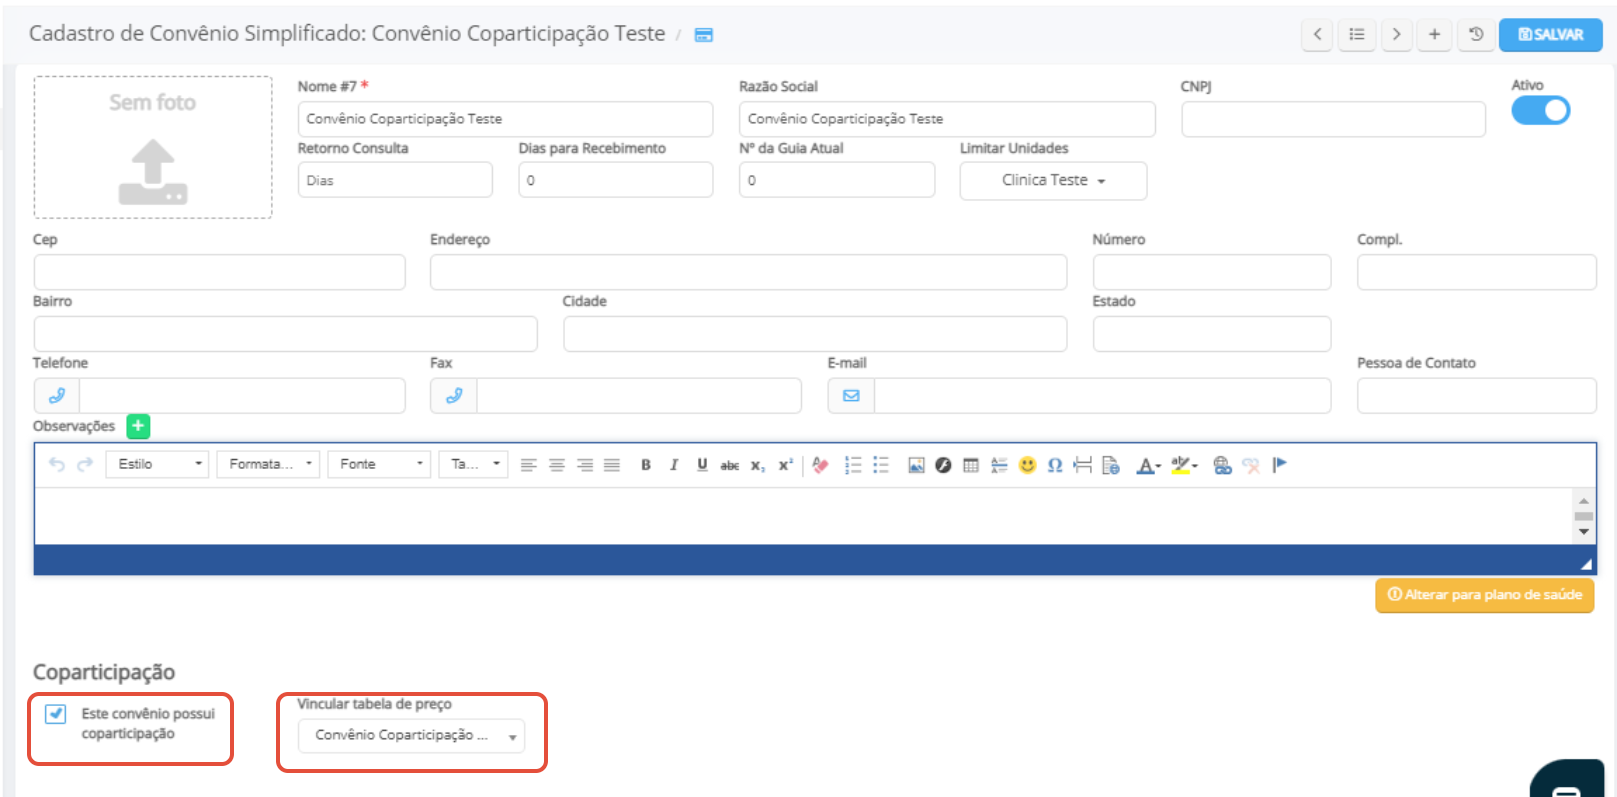Screen dimensions: 1617x797
Task: Open the Formatação dropdown
Action: [268, 464]
